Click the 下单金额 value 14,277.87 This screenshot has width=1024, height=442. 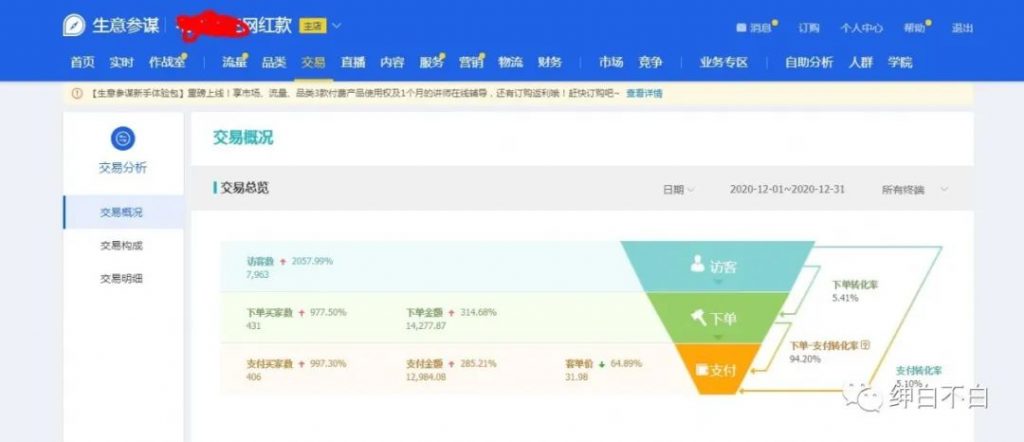[x=426, y=325]
